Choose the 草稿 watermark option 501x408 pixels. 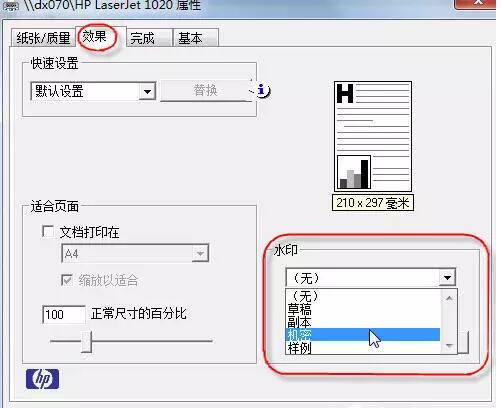(x=363, y=309)
